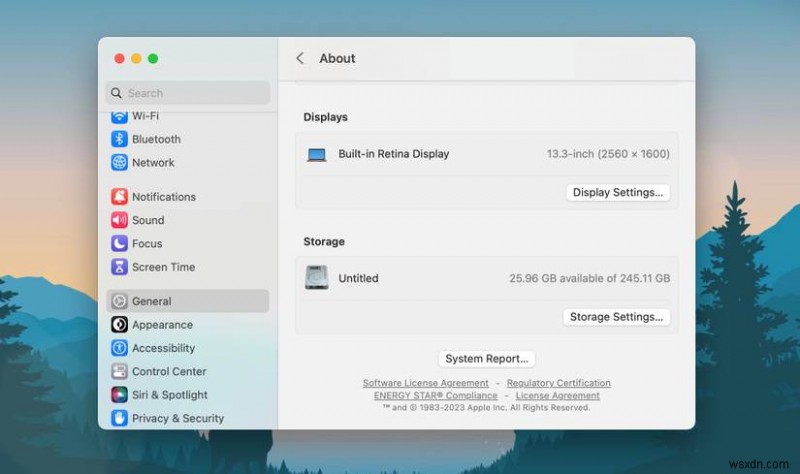This screenshot has width=800, height=474.
Task: Click the Displays section heading
Action: (326, 117)
